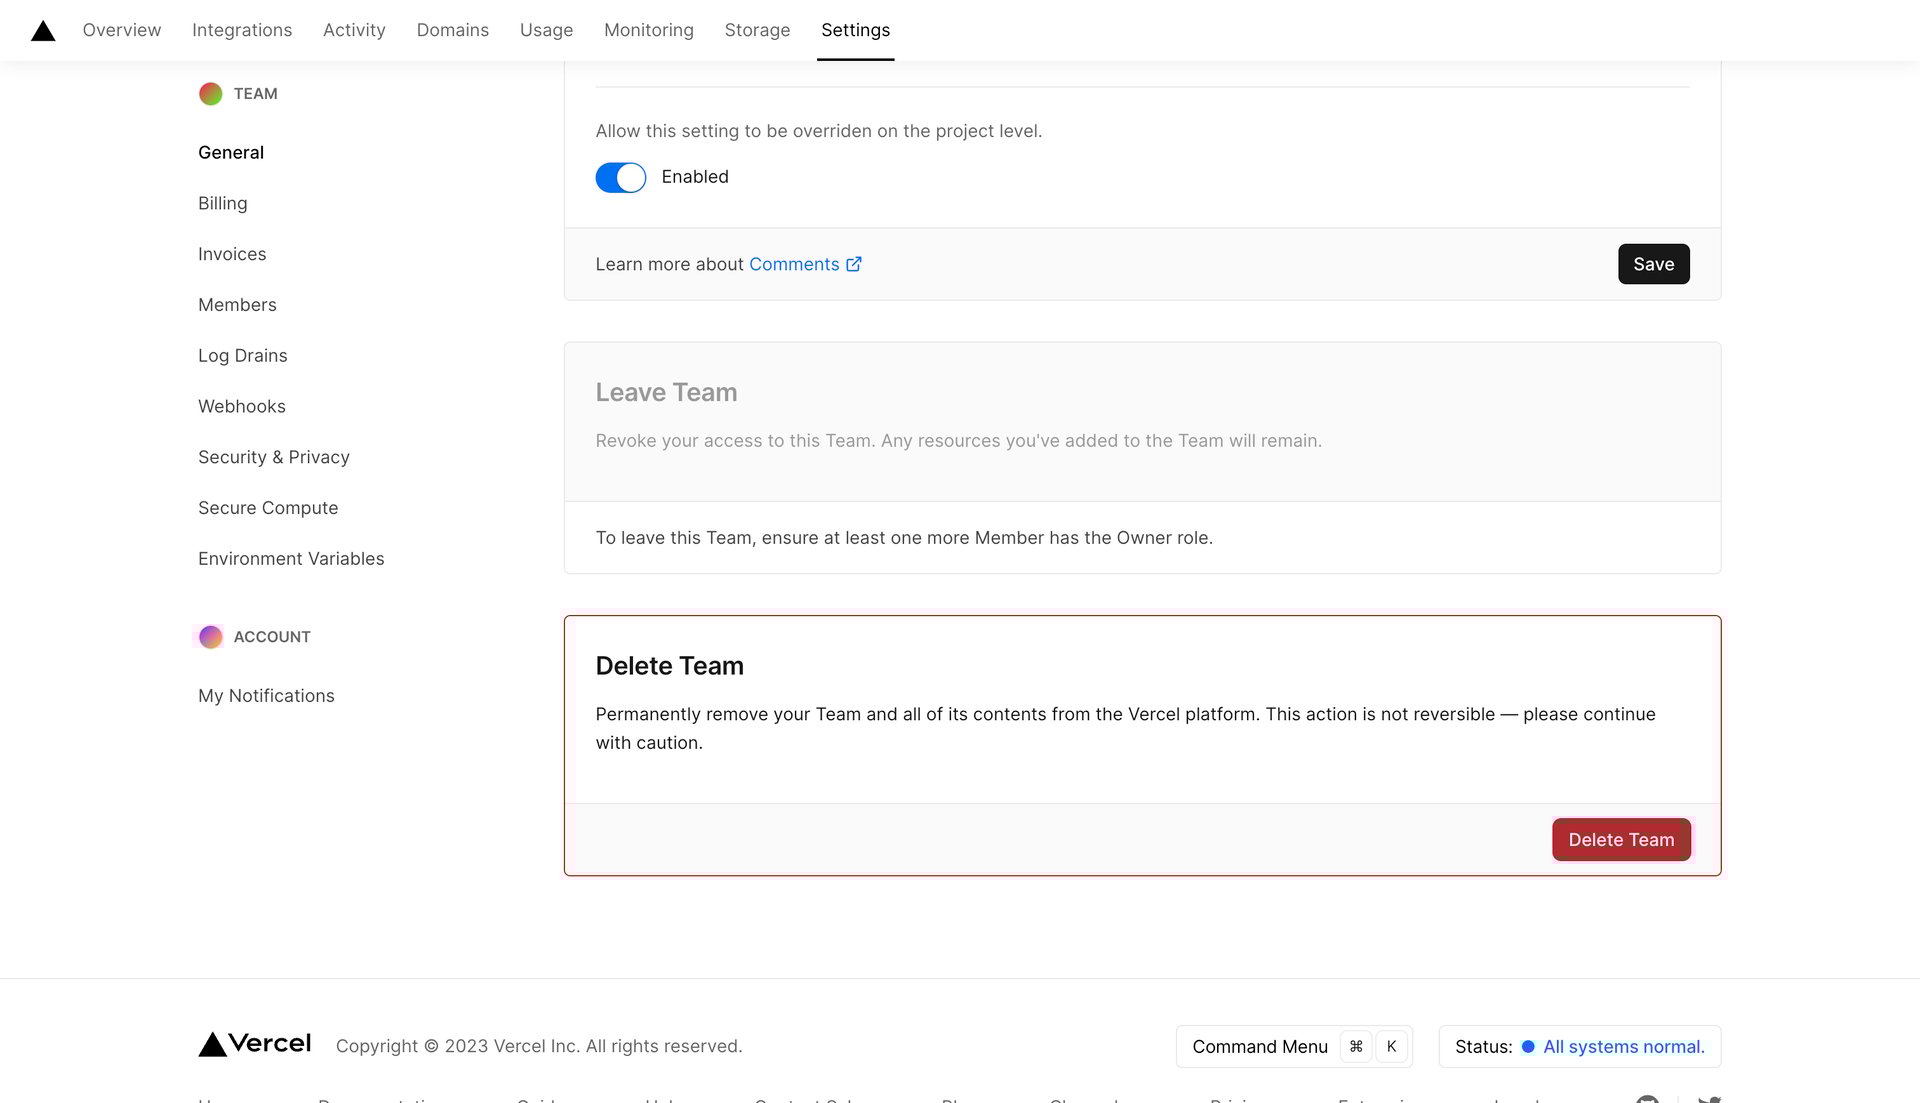
Task: Go to My Notifications
Action: 266,696
